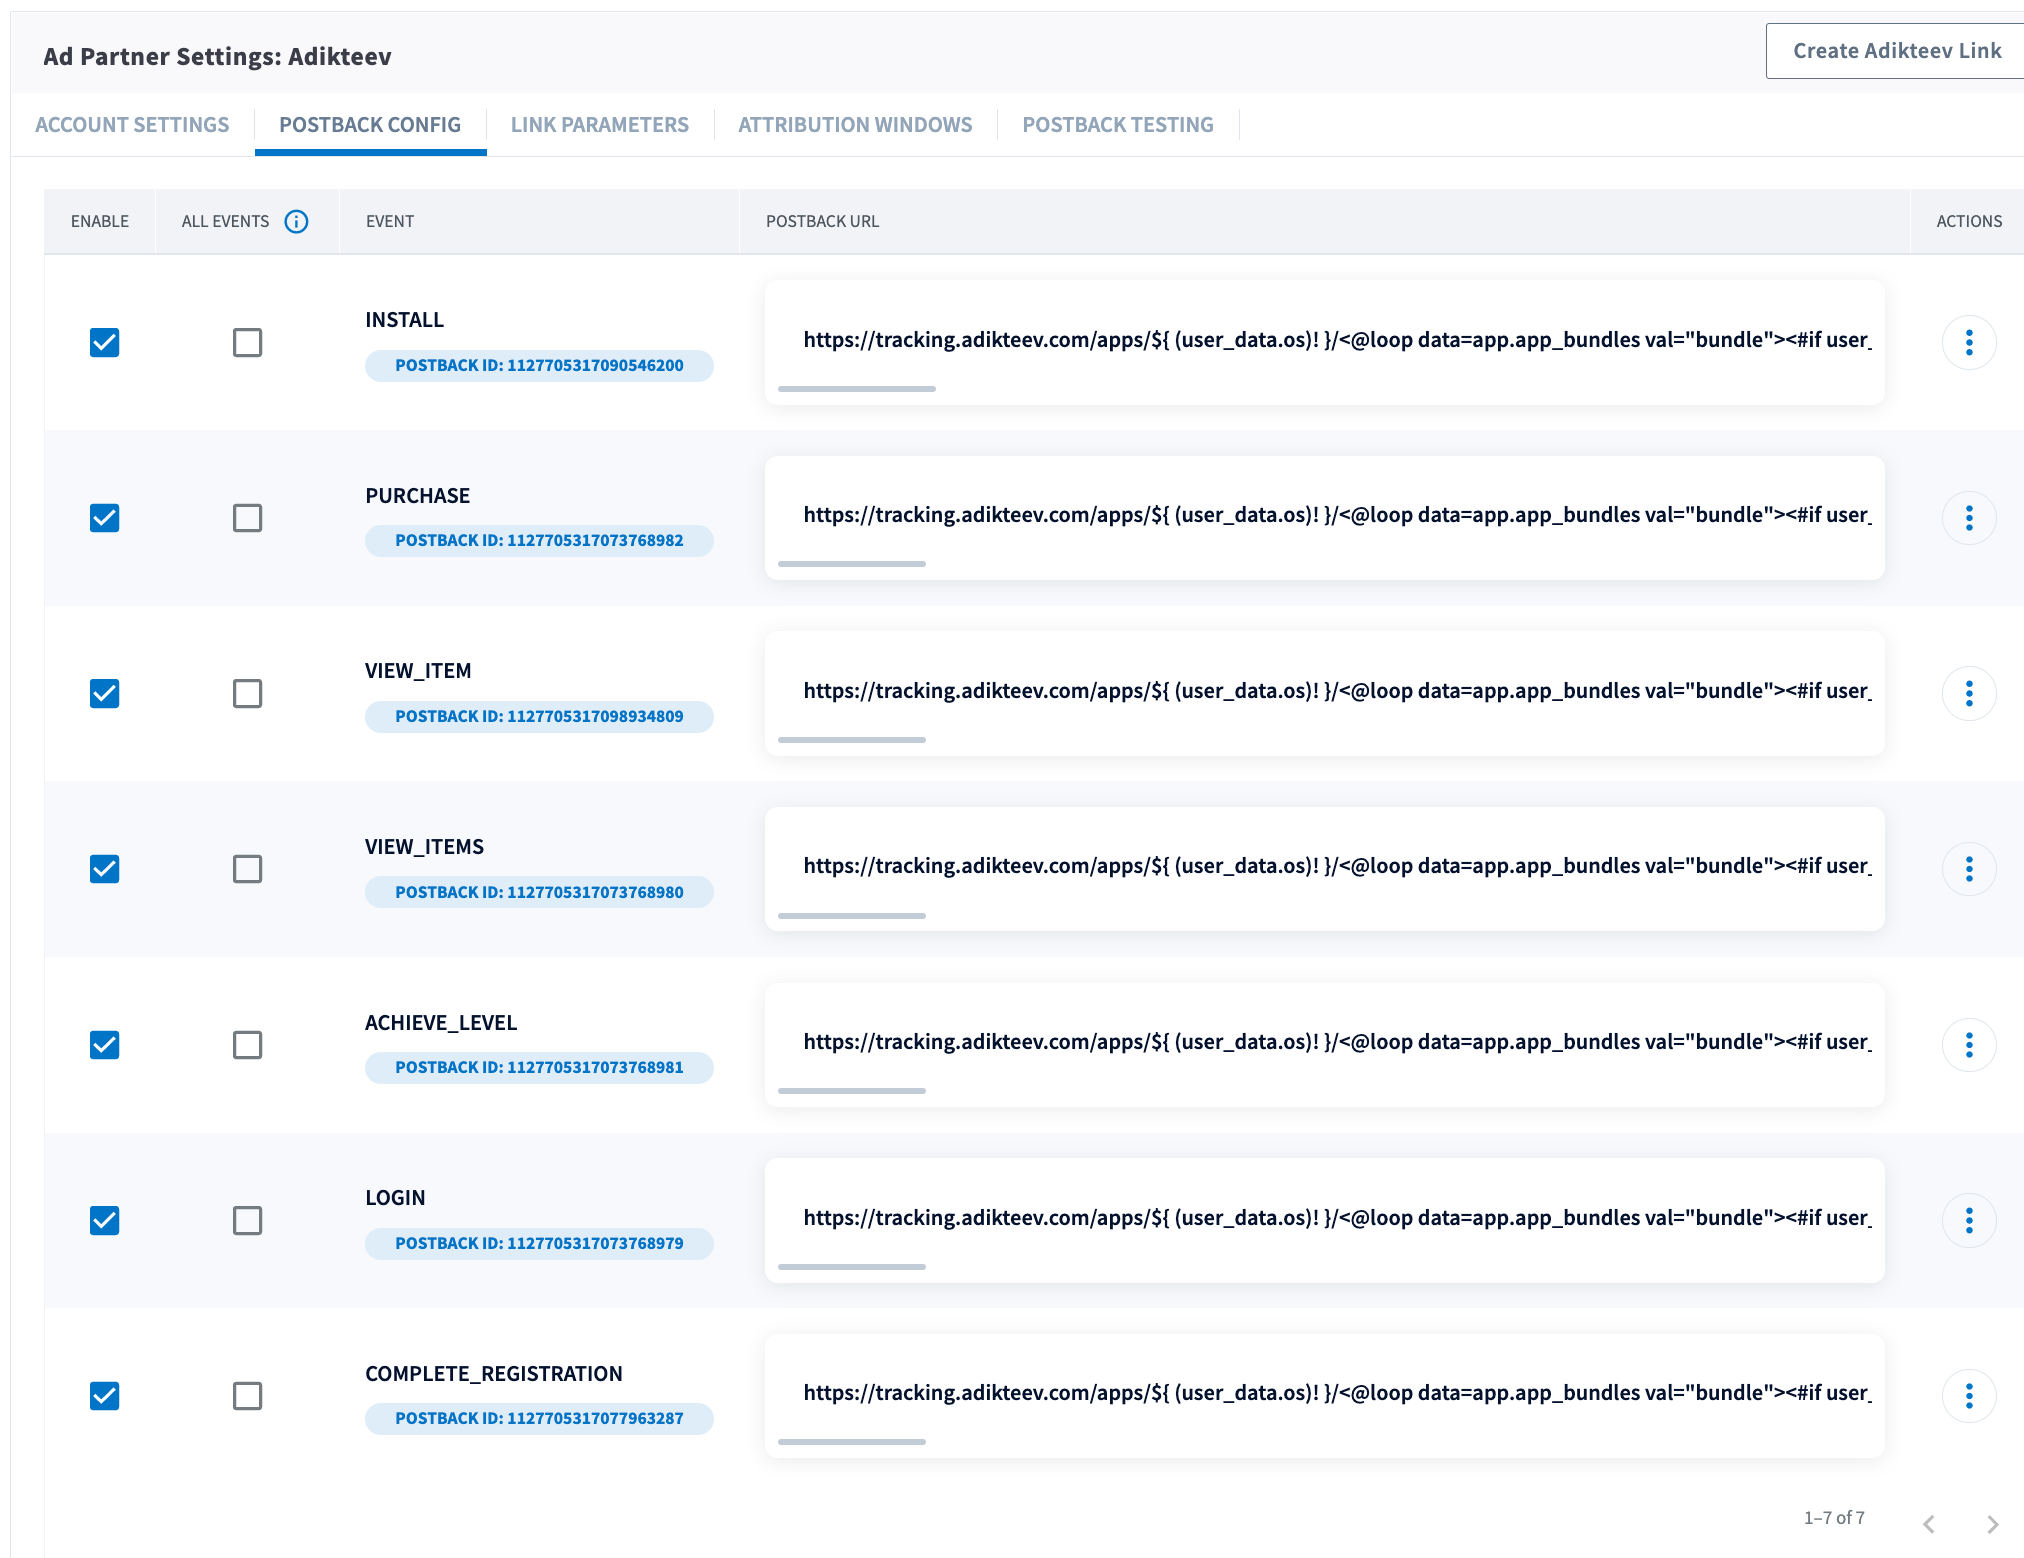Screen dimensions: 2024x1558
Task: Uncheck Enable for LOGIN event
Action: (x=105, y=1220)
